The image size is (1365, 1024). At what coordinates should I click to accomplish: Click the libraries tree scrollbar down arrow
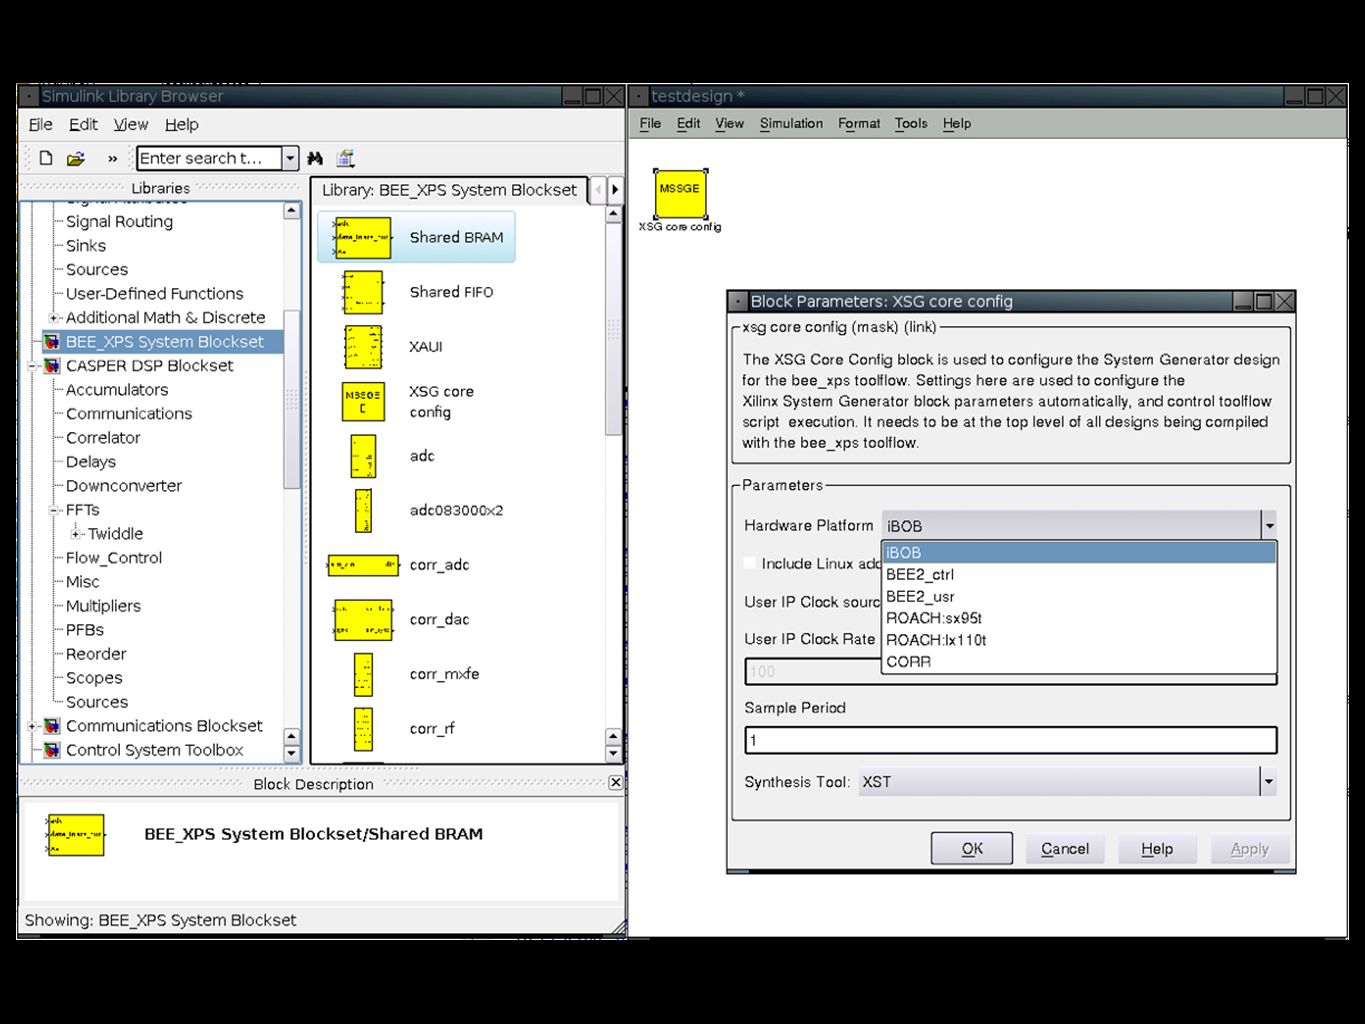point(292,754)
